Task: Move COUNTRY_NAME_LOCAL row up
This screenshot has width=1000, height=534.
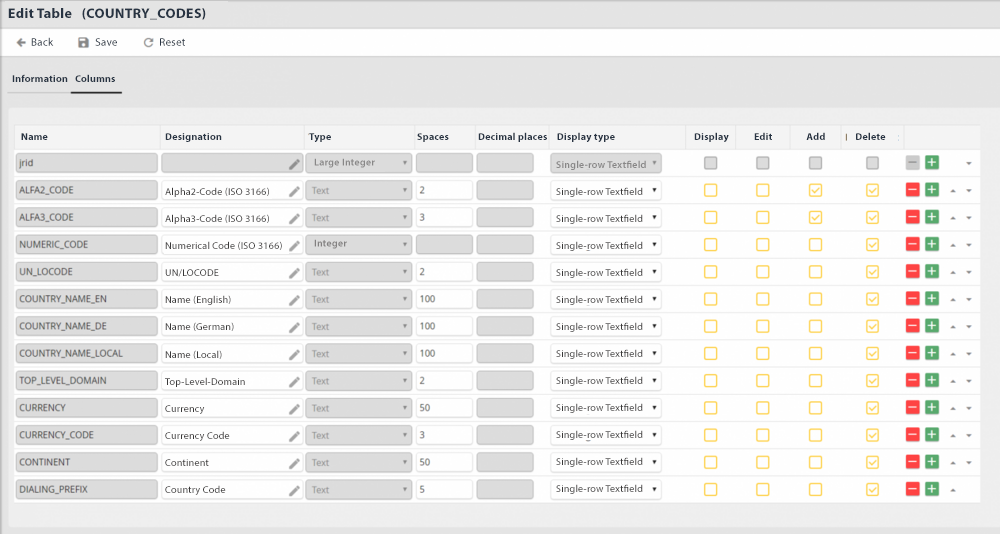Action: pyautogui.click(x=953, y=353)
